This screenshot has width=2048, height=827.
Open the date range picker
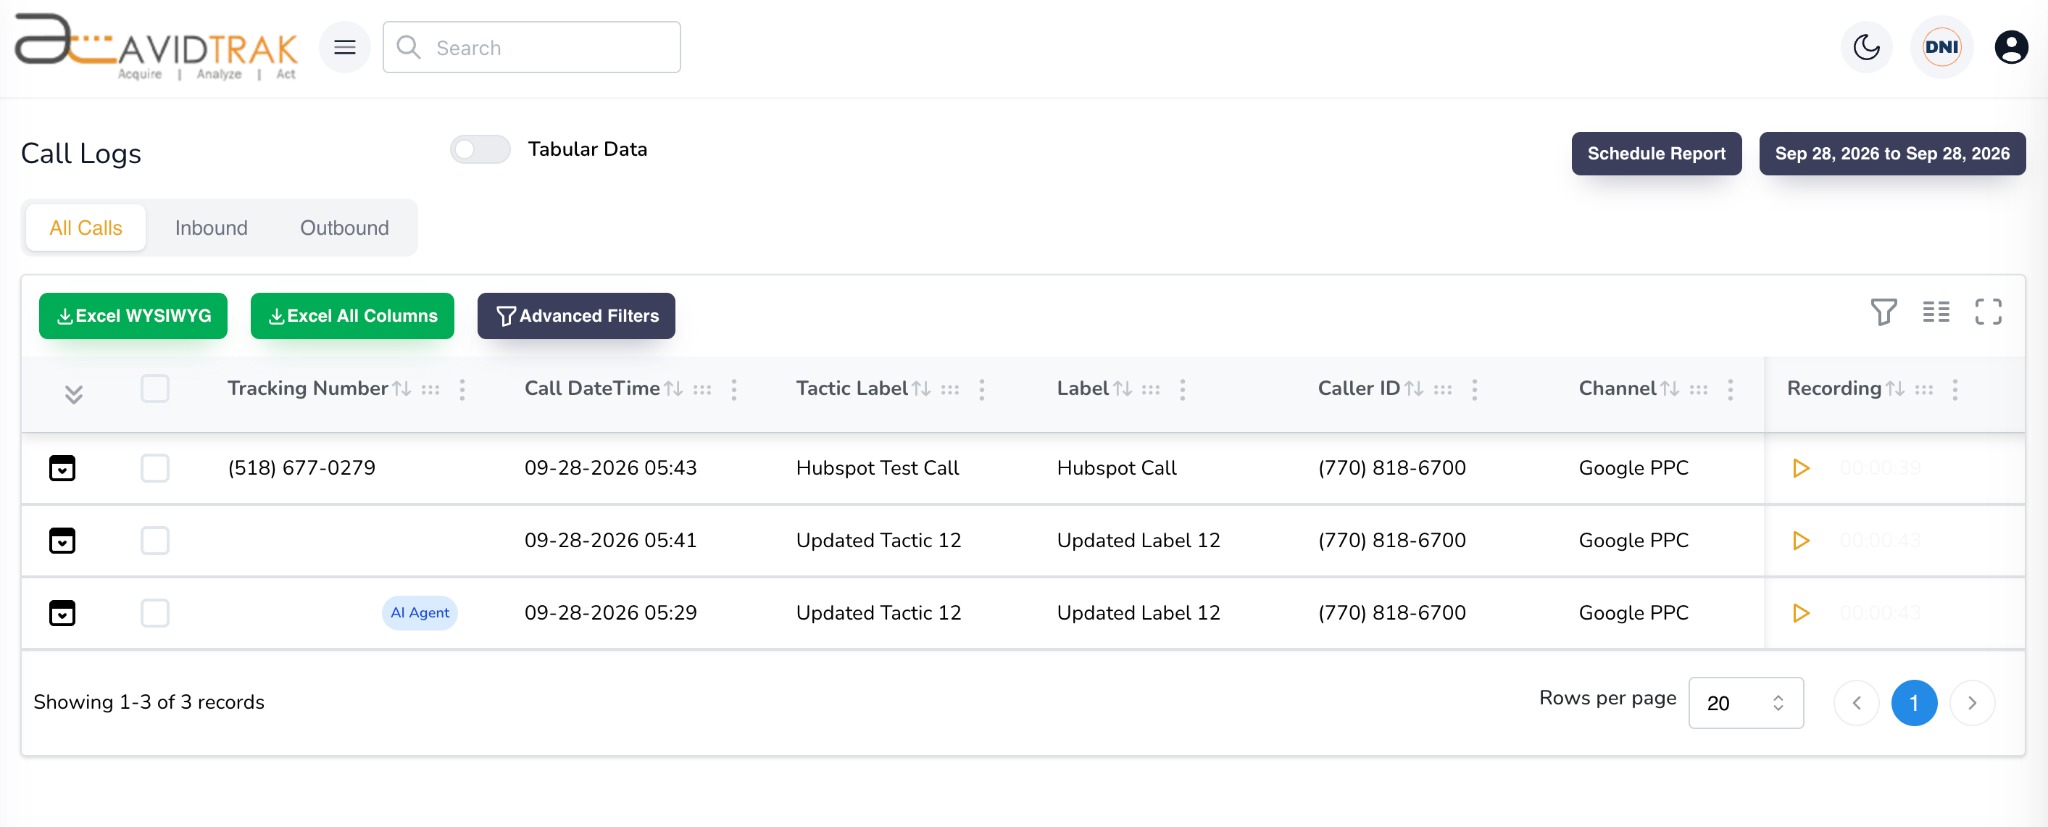coord(1892,154)
